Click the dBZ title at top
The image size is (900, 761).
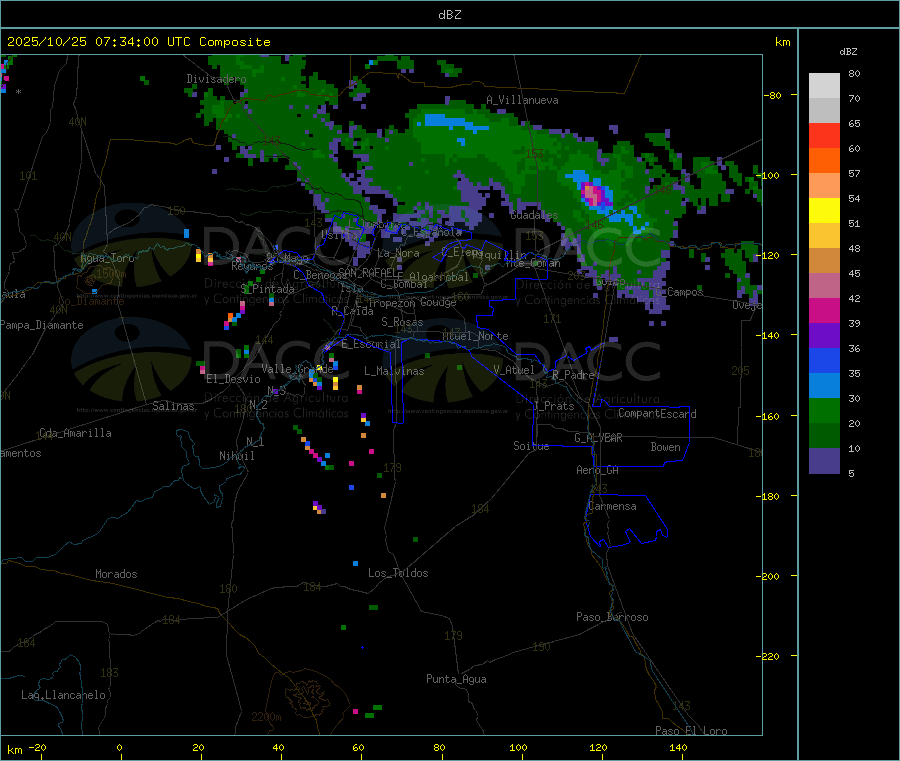449,15
